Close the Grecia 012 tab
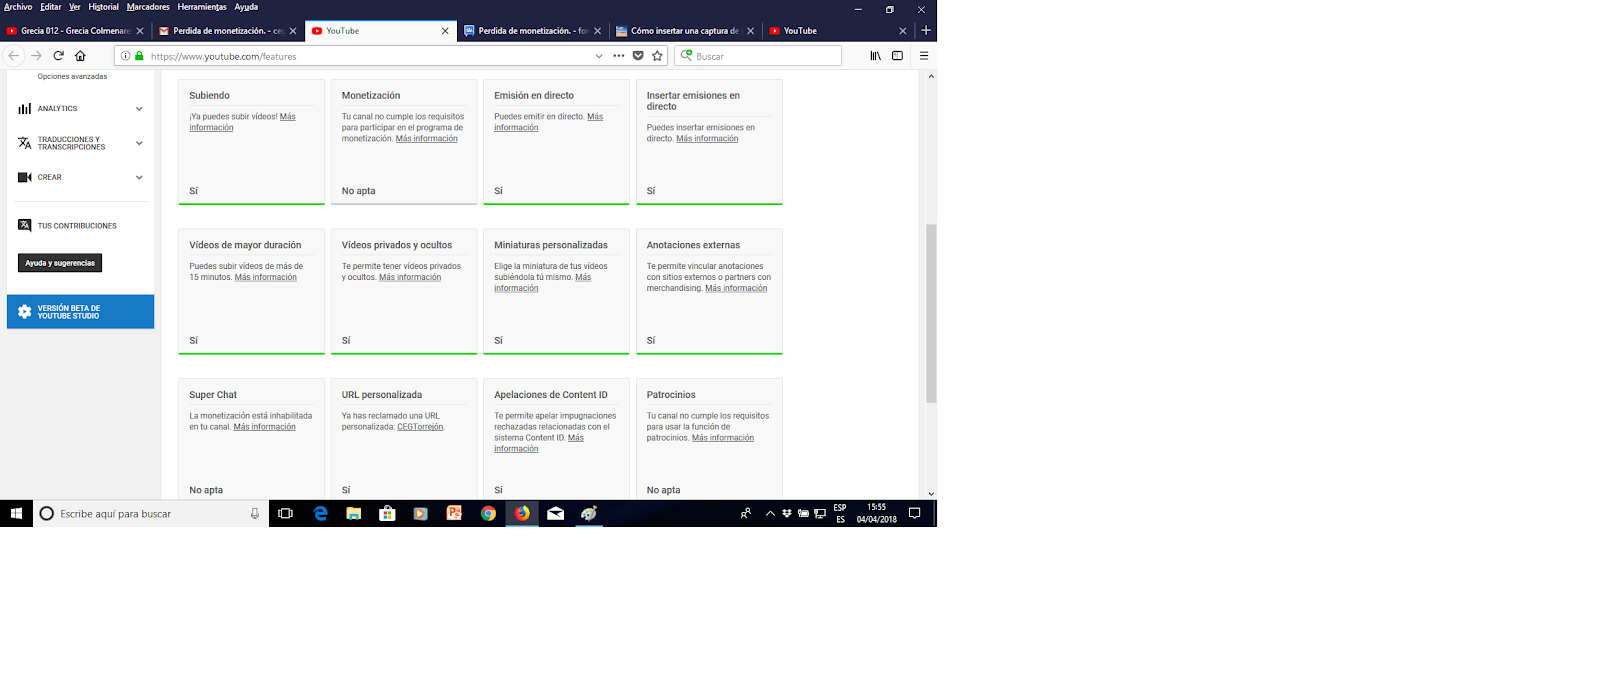Viewport: 1600px width, 700px height. [140, 31]
